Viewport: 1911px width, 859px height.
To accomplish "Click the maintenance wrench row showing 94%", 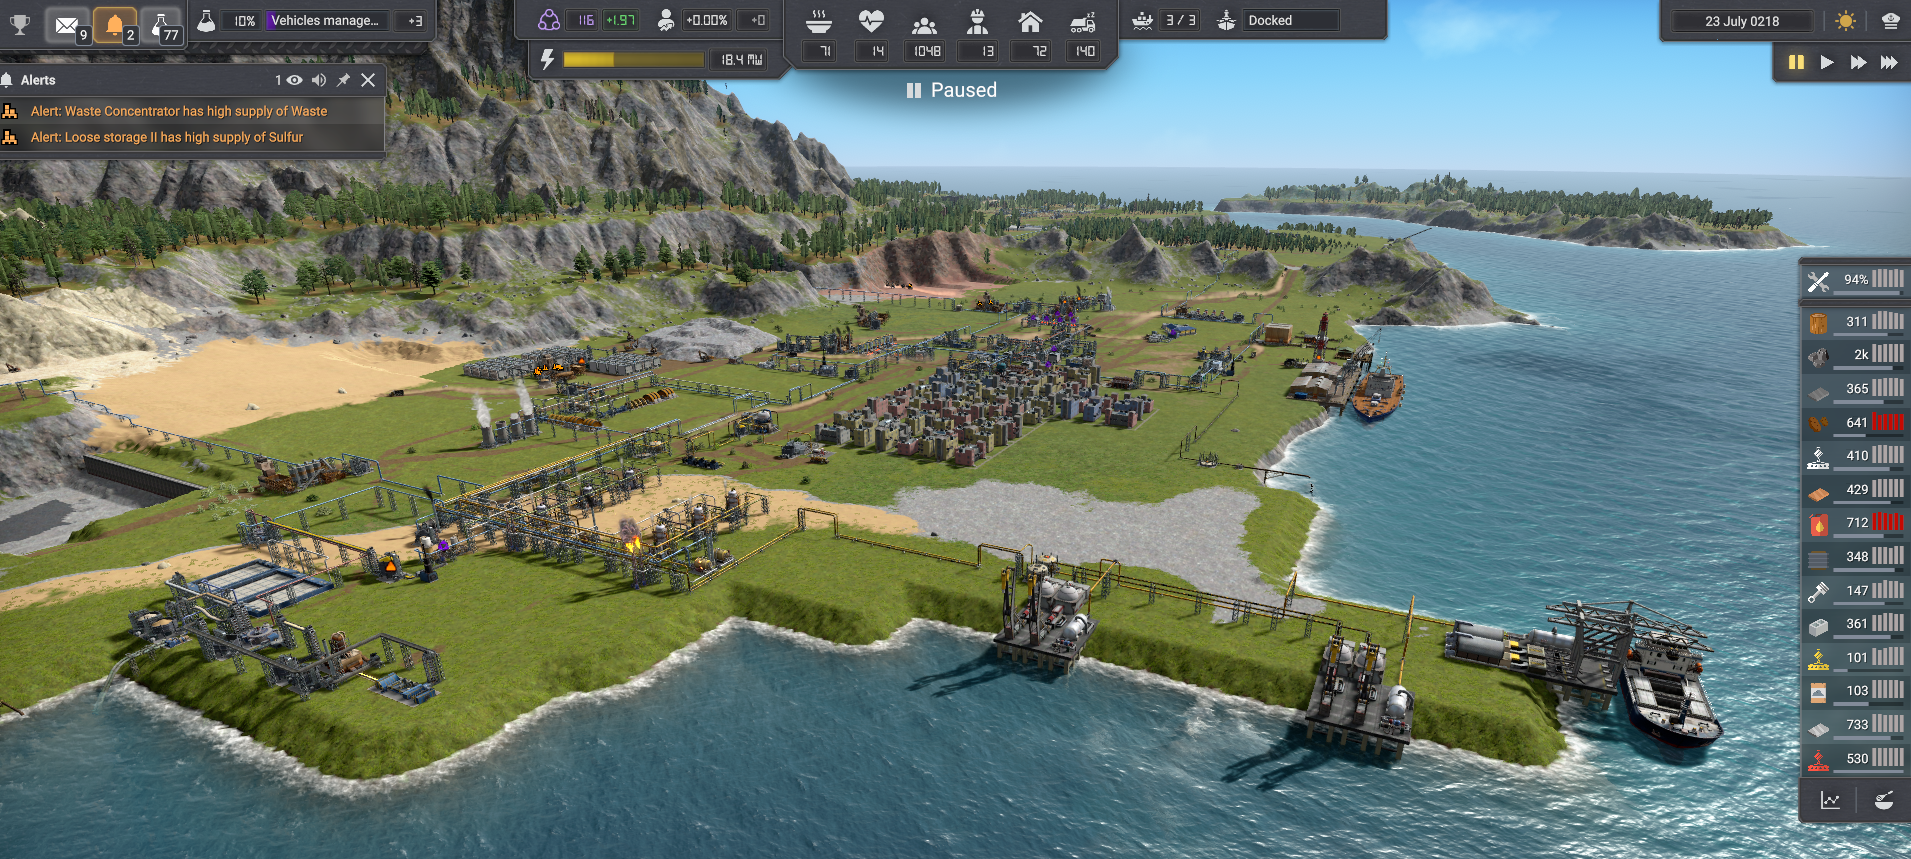I will [x=1855, y=280].
